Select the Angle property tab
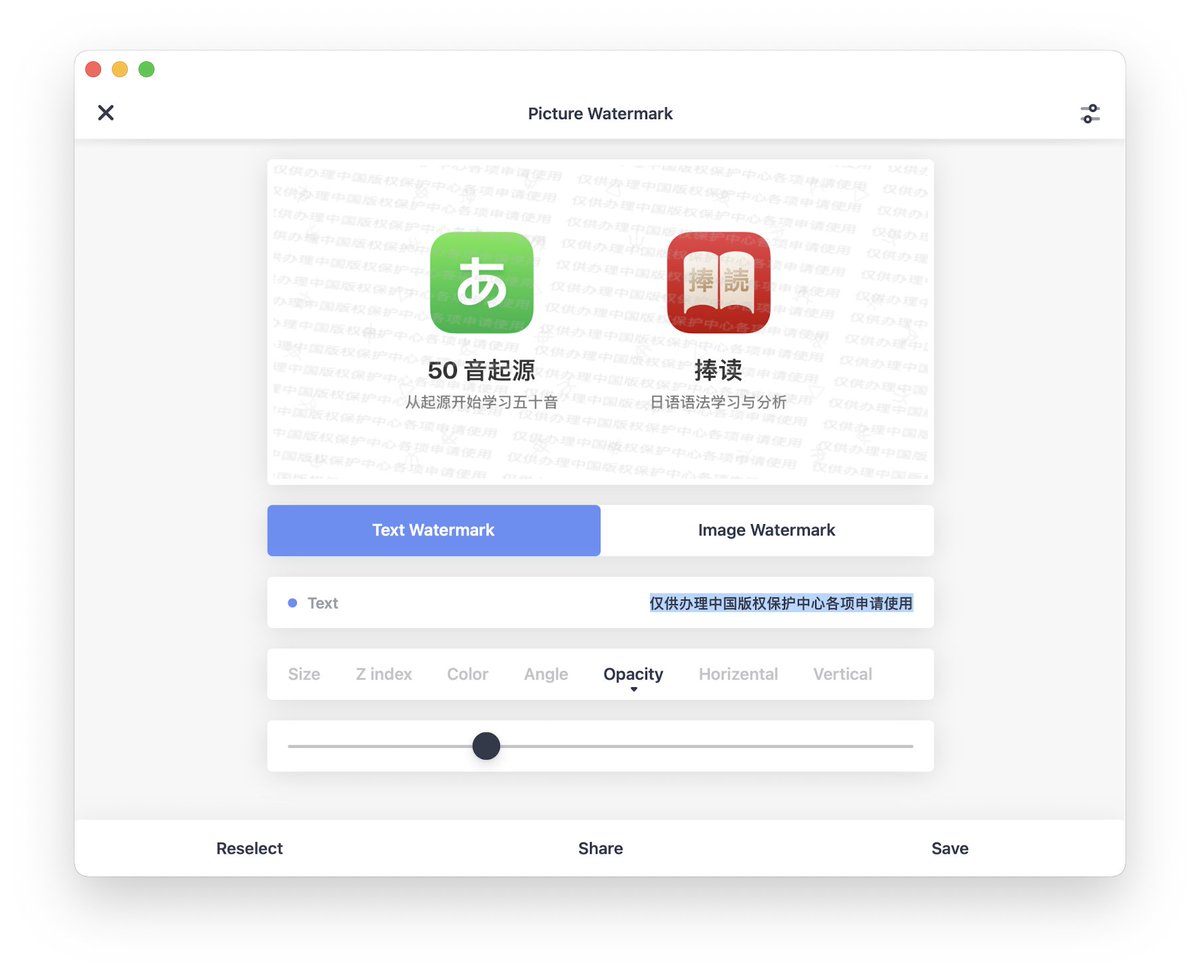 pos(546,674)
